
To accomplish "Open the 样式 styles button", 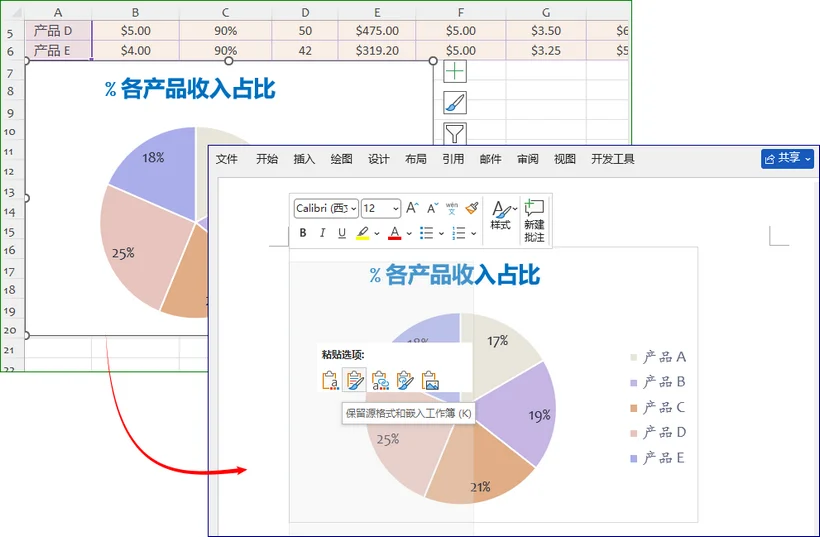I will (501, 215).
